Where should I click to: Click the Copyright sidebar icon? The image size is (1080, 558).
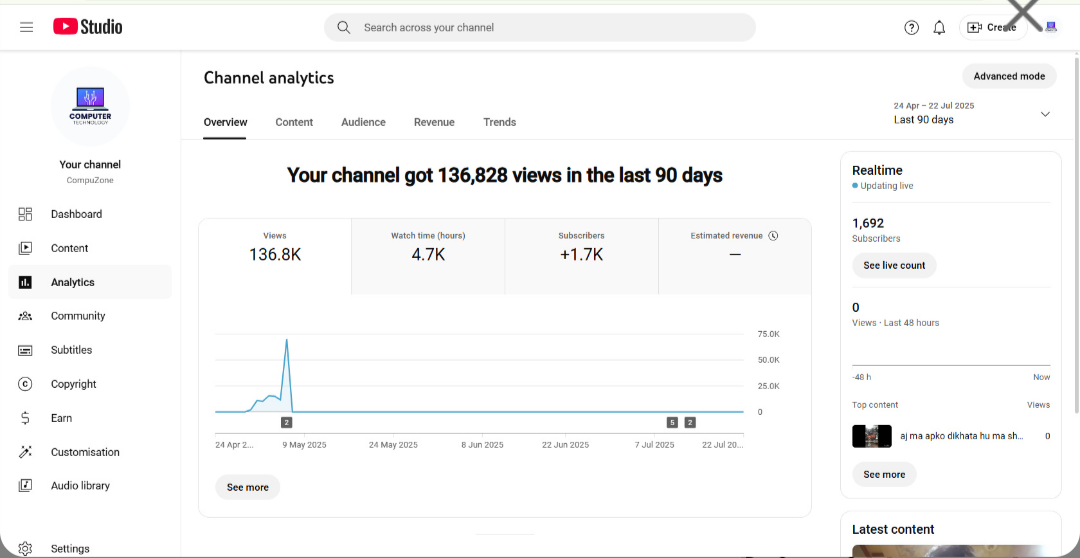[25, 384]
